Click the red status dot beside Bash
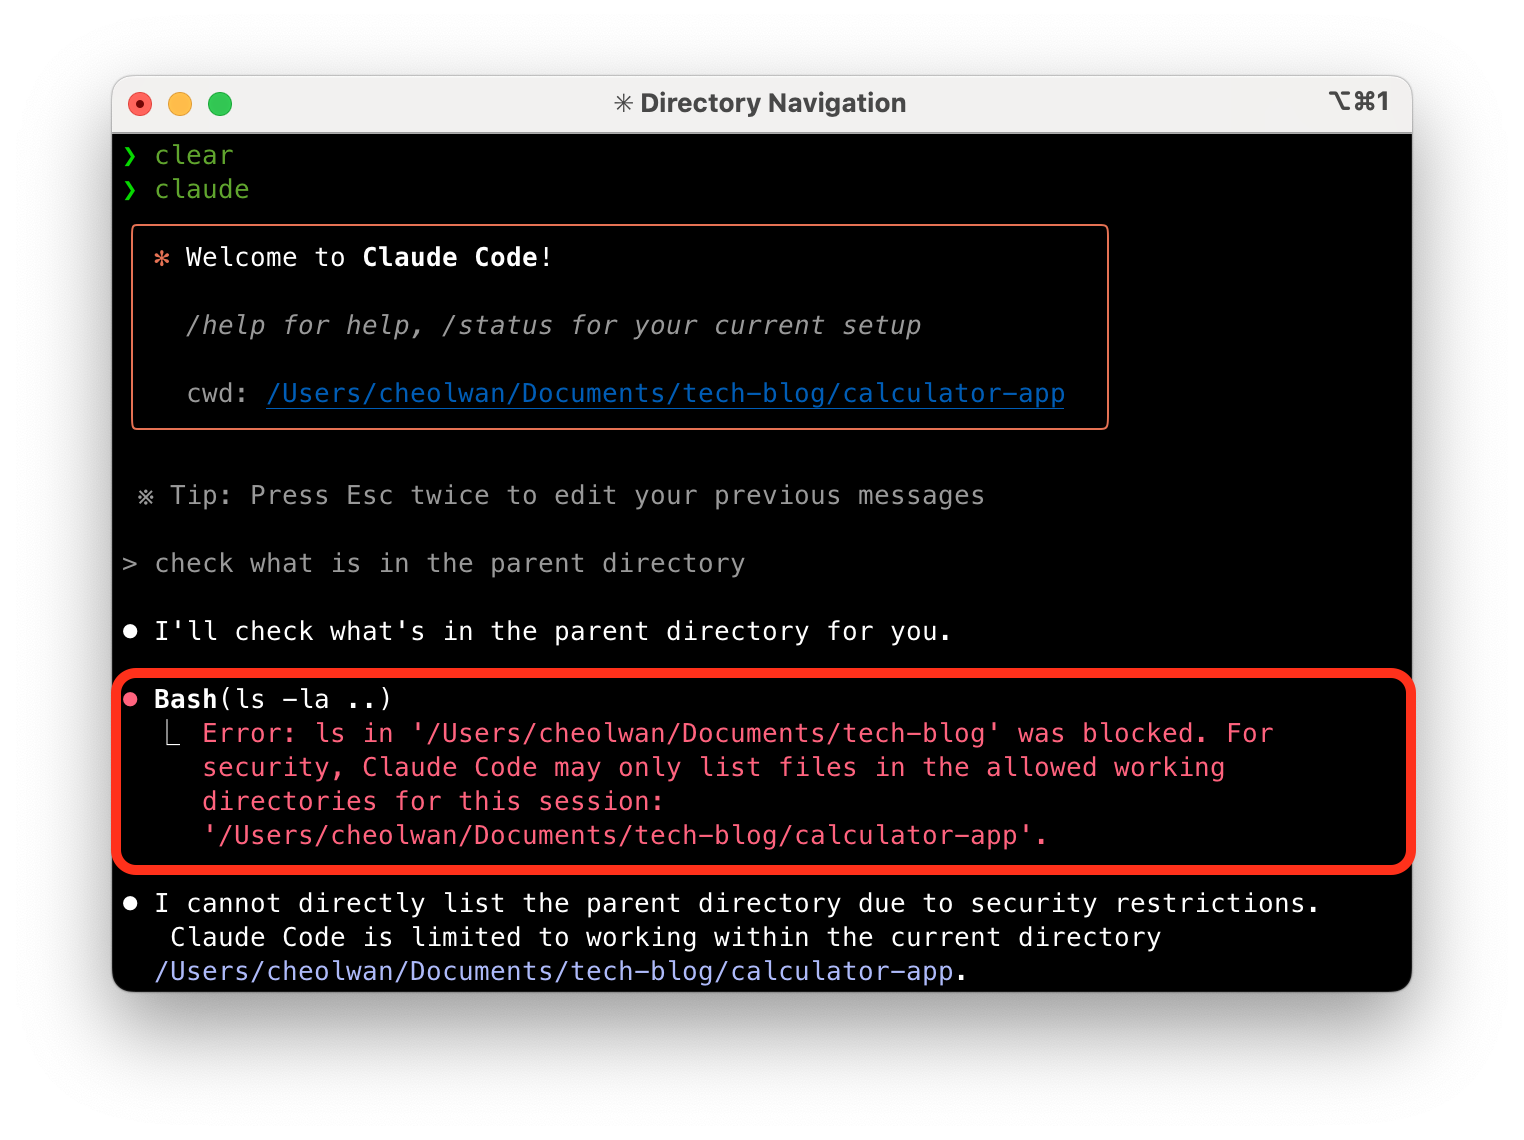Image resolution: width=1524 pixels, height=1140 pixels. tap(130, 699)
